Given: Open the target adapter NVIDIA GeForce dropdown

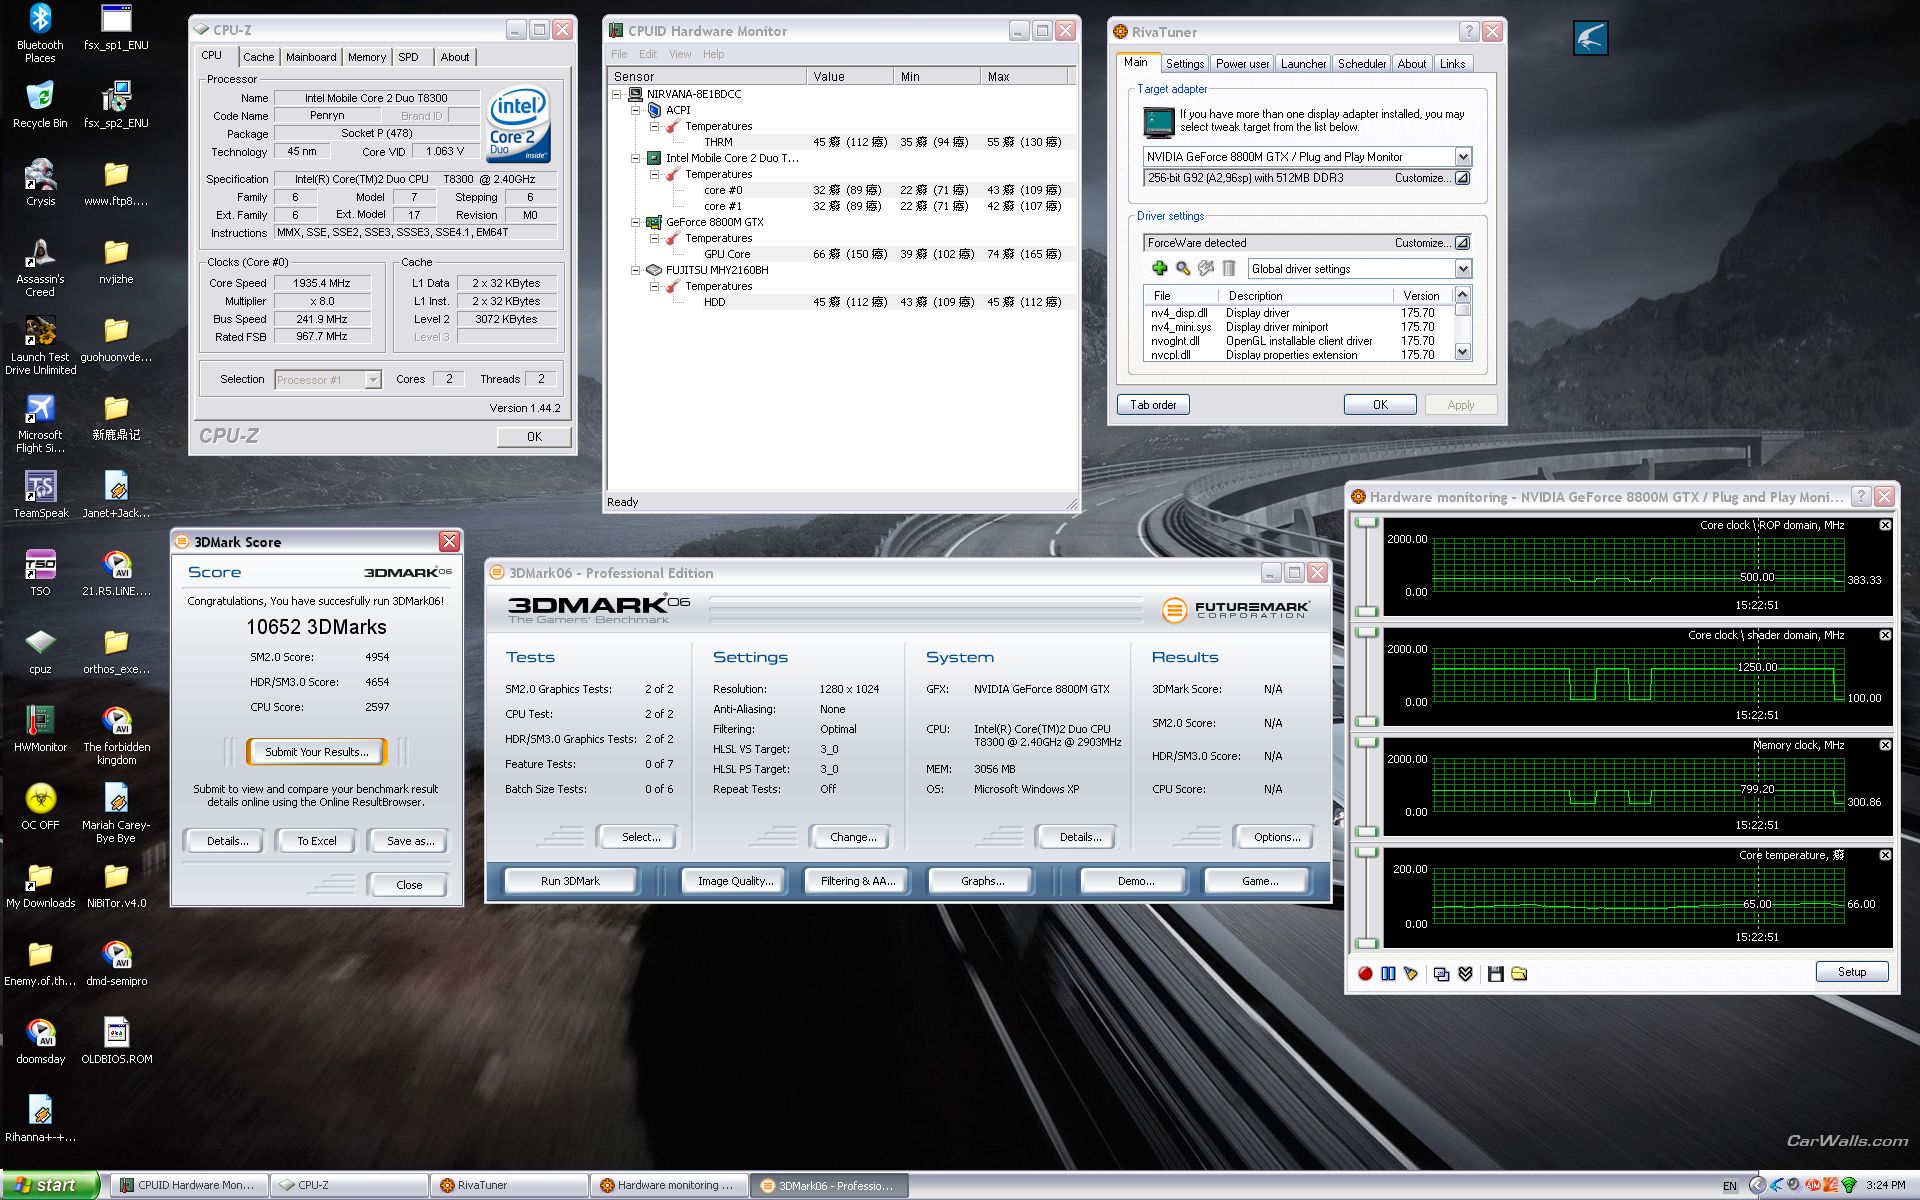Looking at the screenshot, I should click(x=1463, y=157).
